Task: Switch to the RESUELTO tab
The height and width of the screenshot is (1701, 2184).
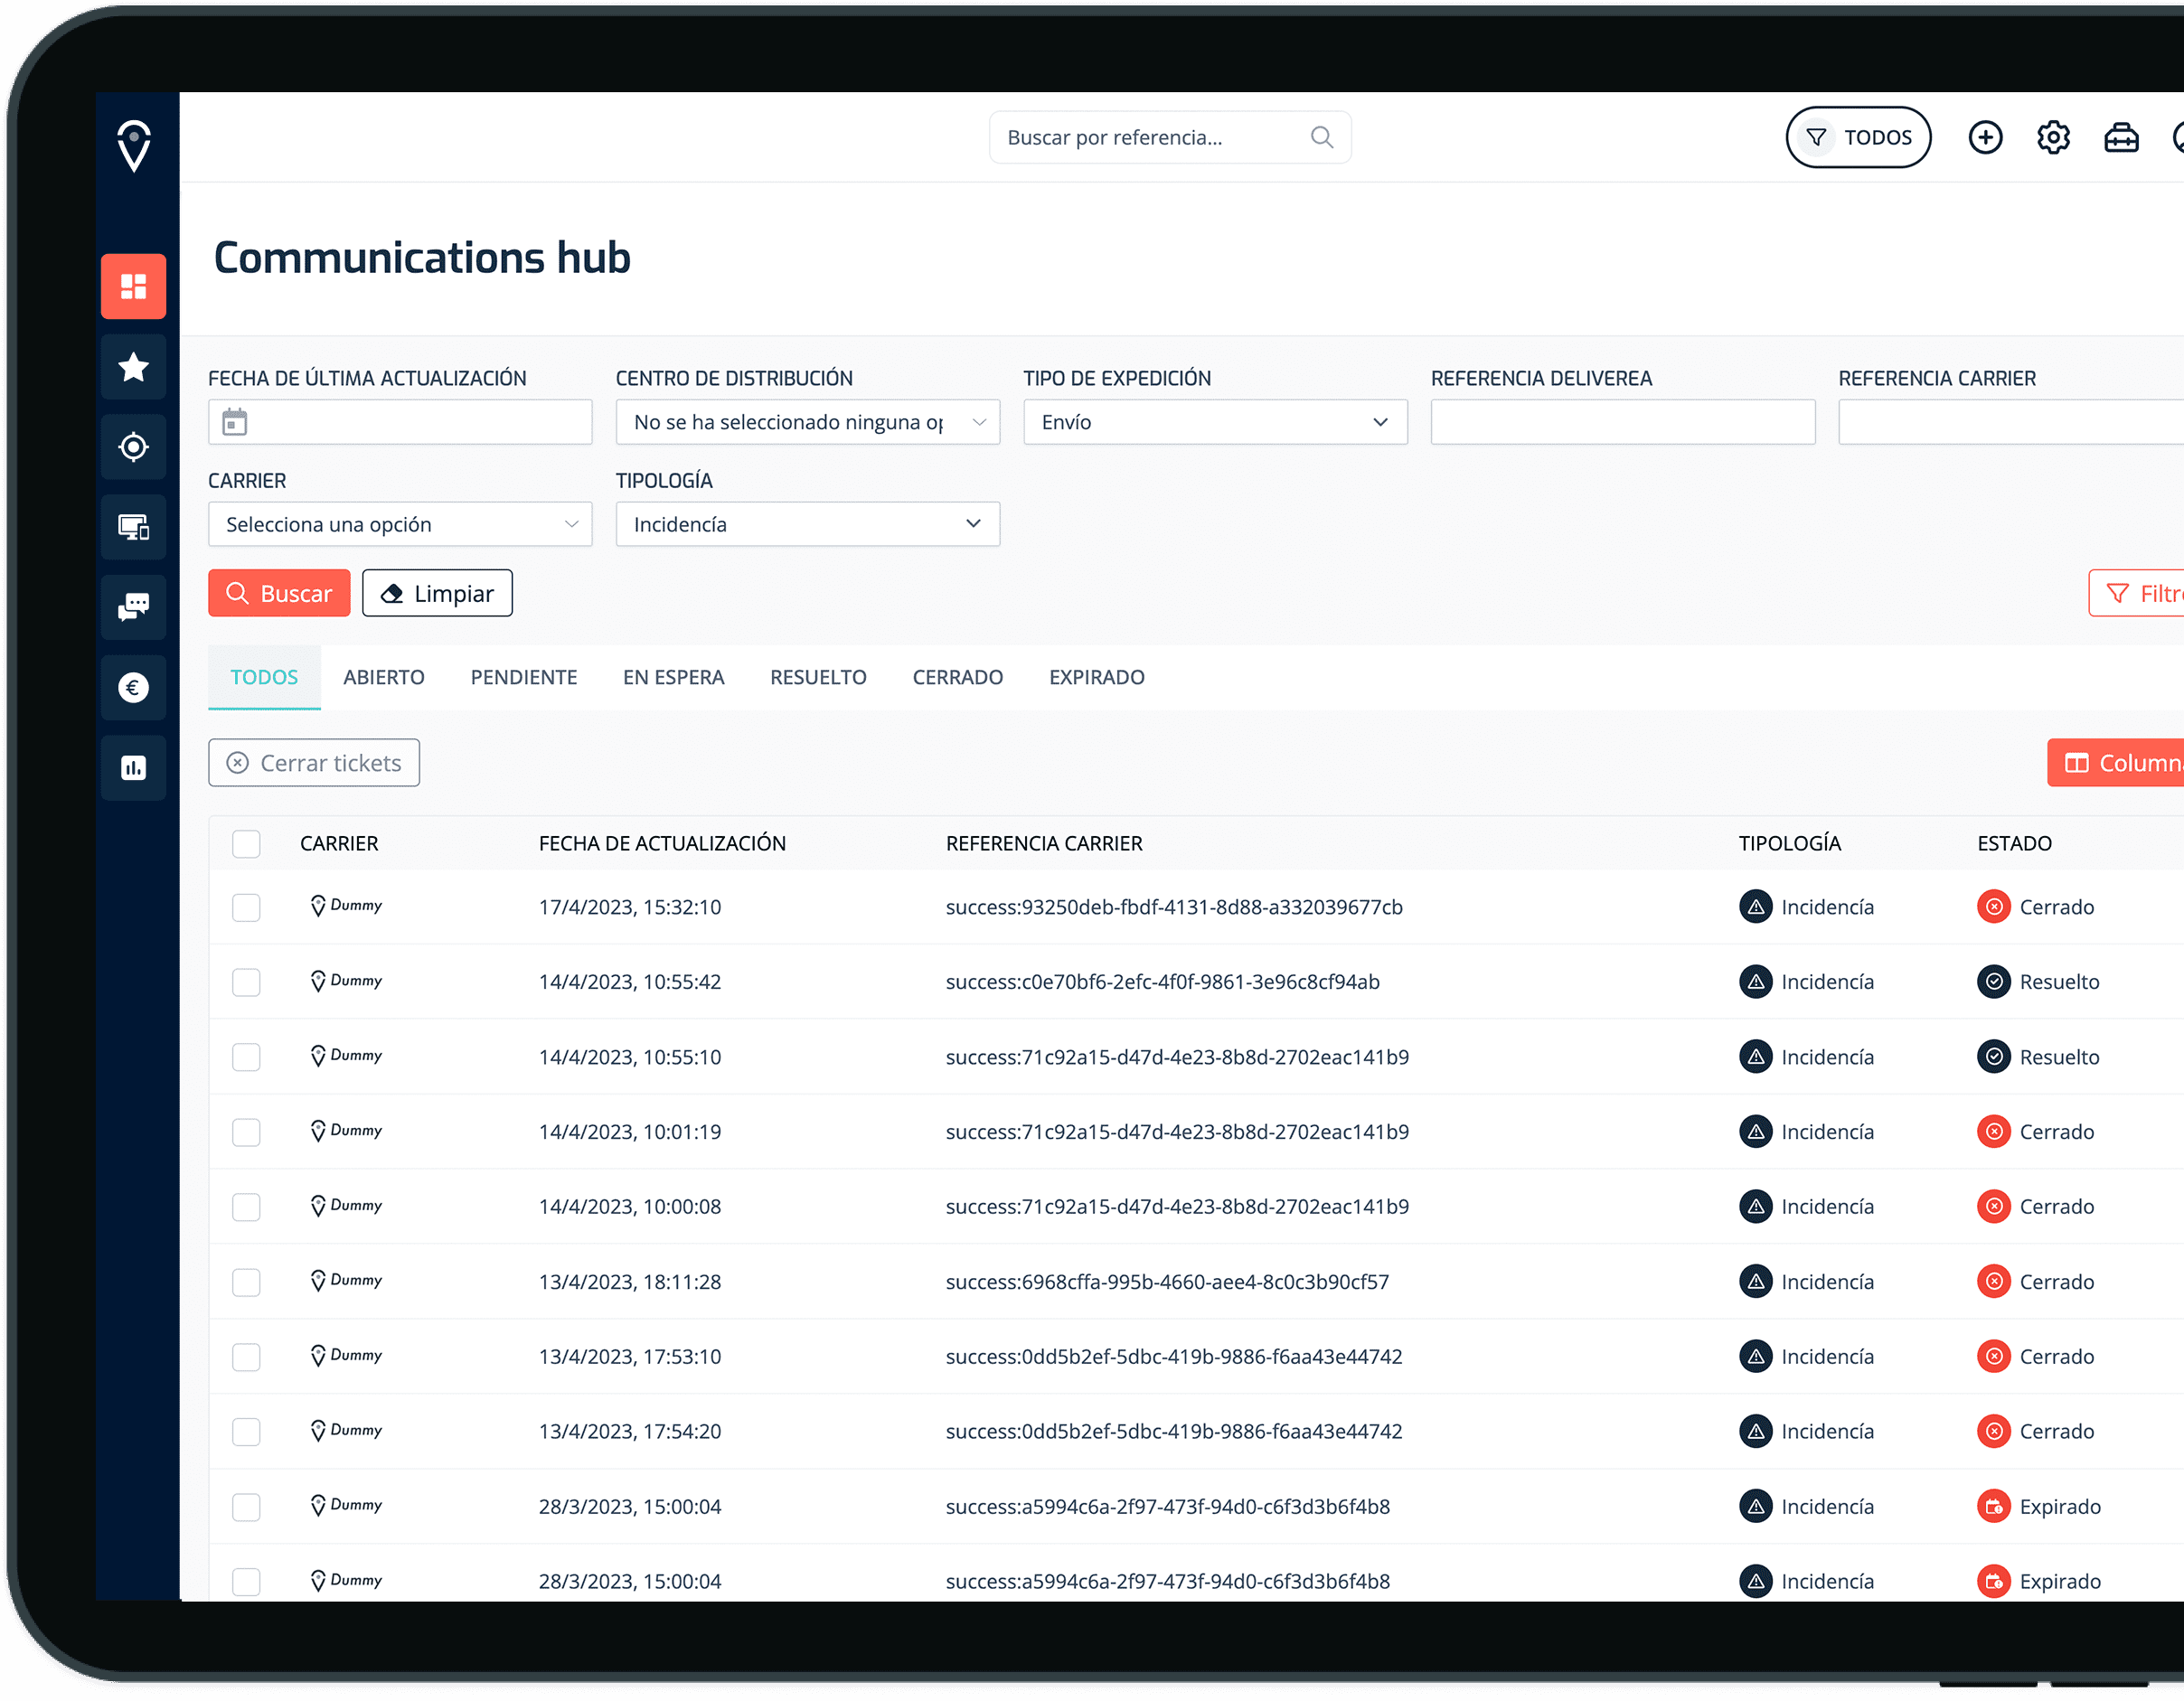Action: tap(818, 677)
